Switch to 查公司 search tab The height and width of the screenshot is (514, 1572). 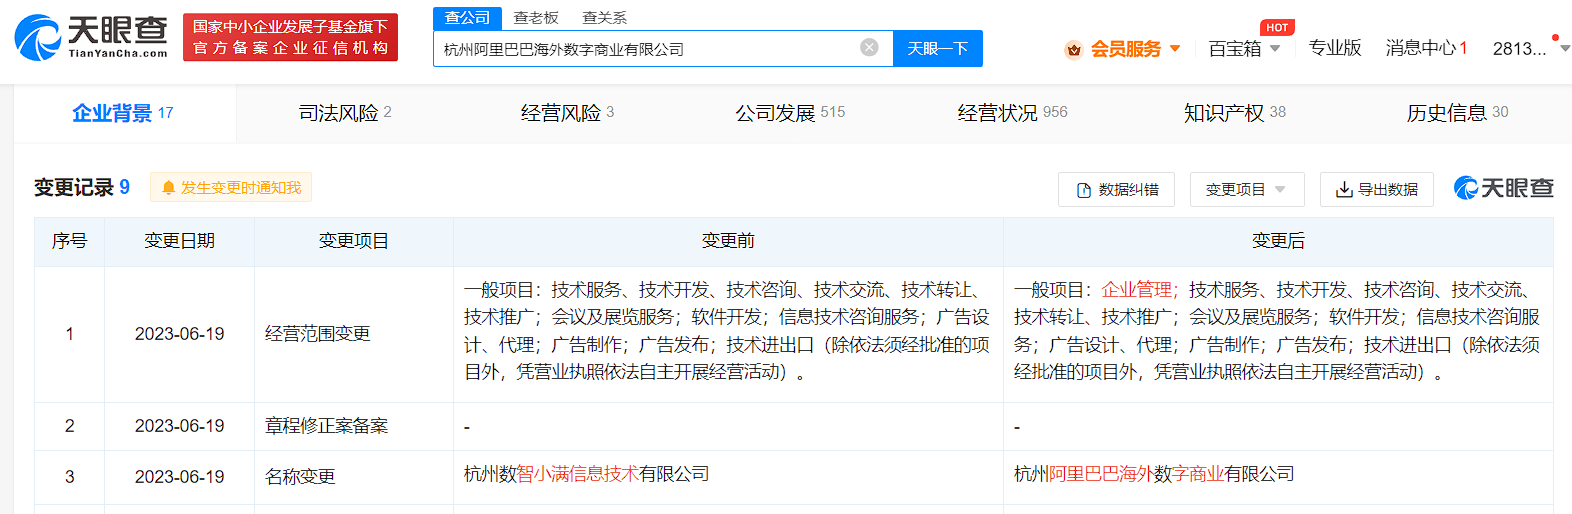pos(467,17)
